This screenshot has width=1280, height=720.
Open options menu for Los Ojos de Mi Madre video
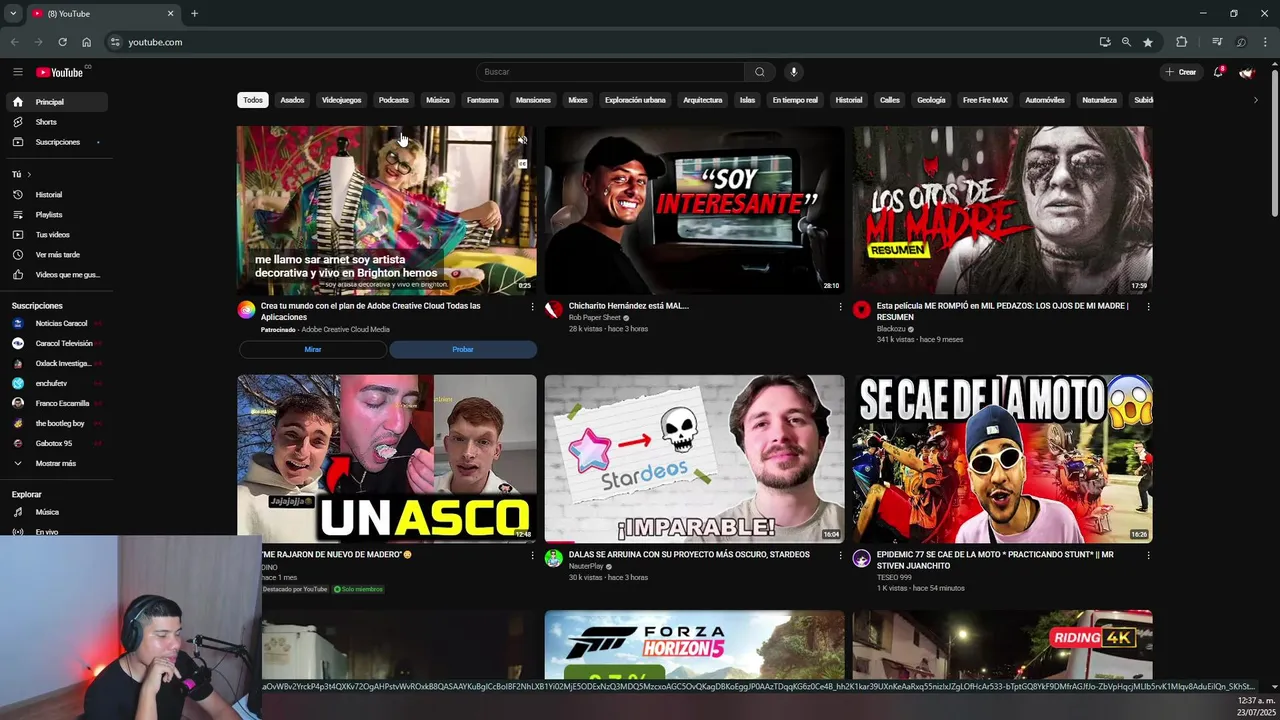(x=1148, y=307)
